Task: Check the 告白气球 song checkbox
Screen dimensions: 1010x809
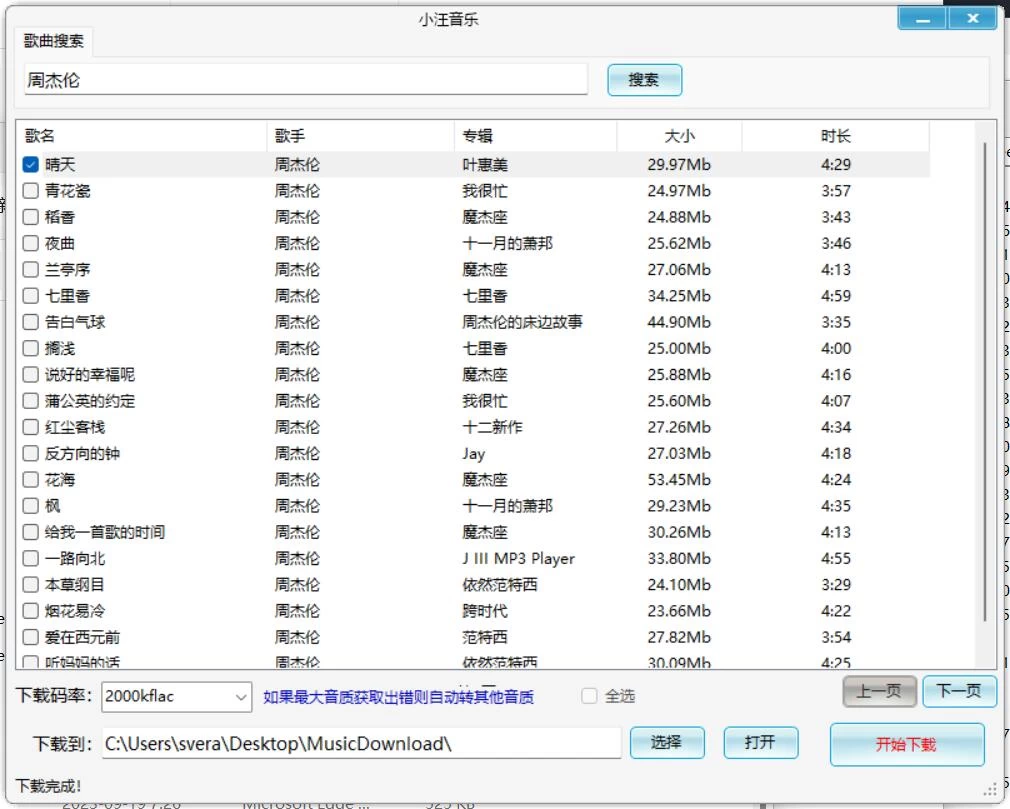Action: click(x=30, y=321)
